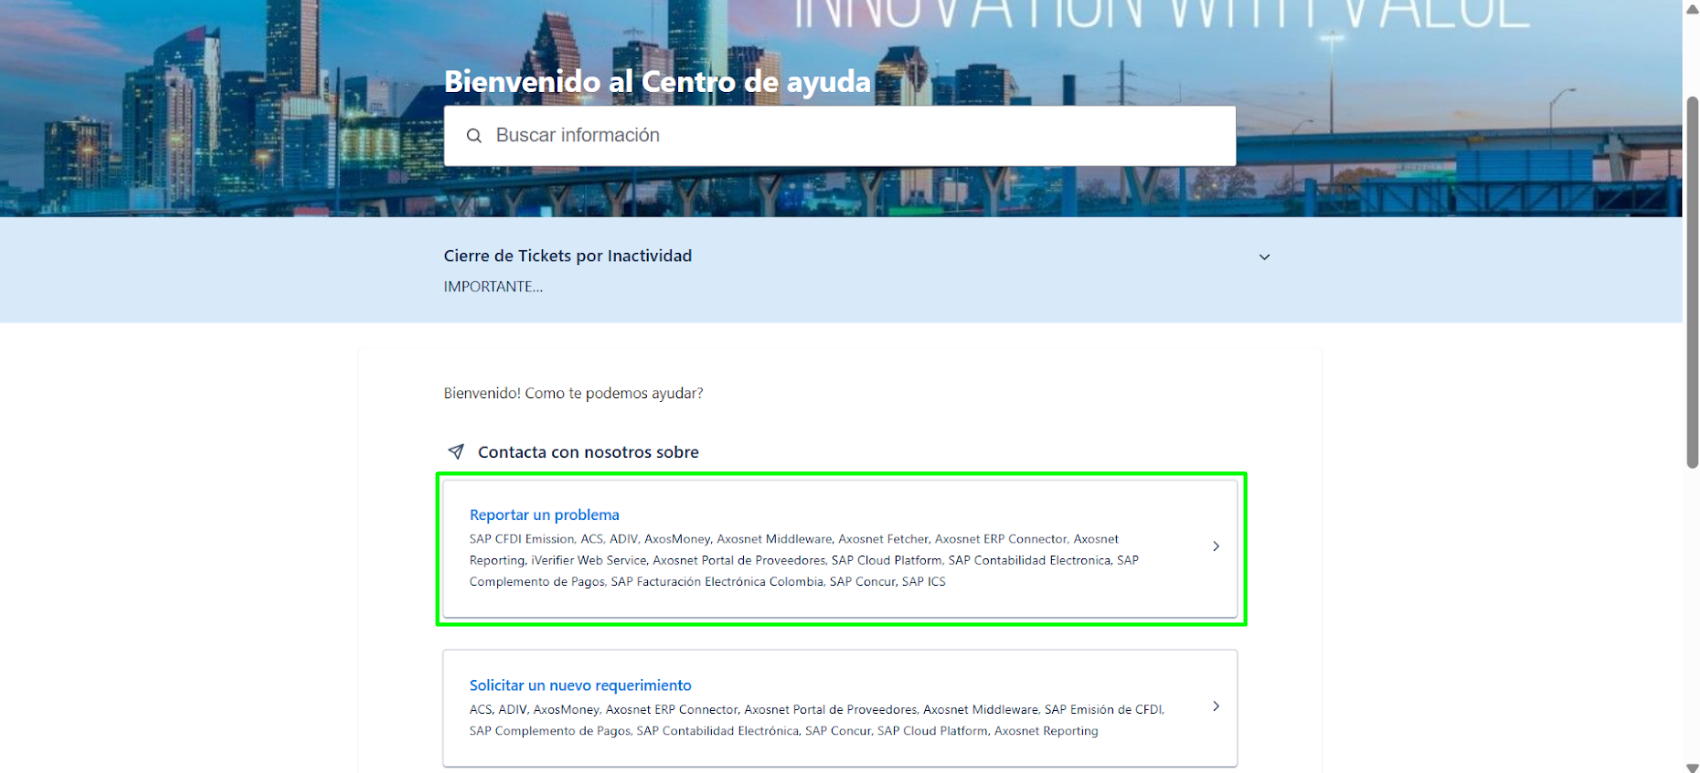
Task: Click the IMPORTANTE... announcement preview text
Action: (x=493, y=287)
